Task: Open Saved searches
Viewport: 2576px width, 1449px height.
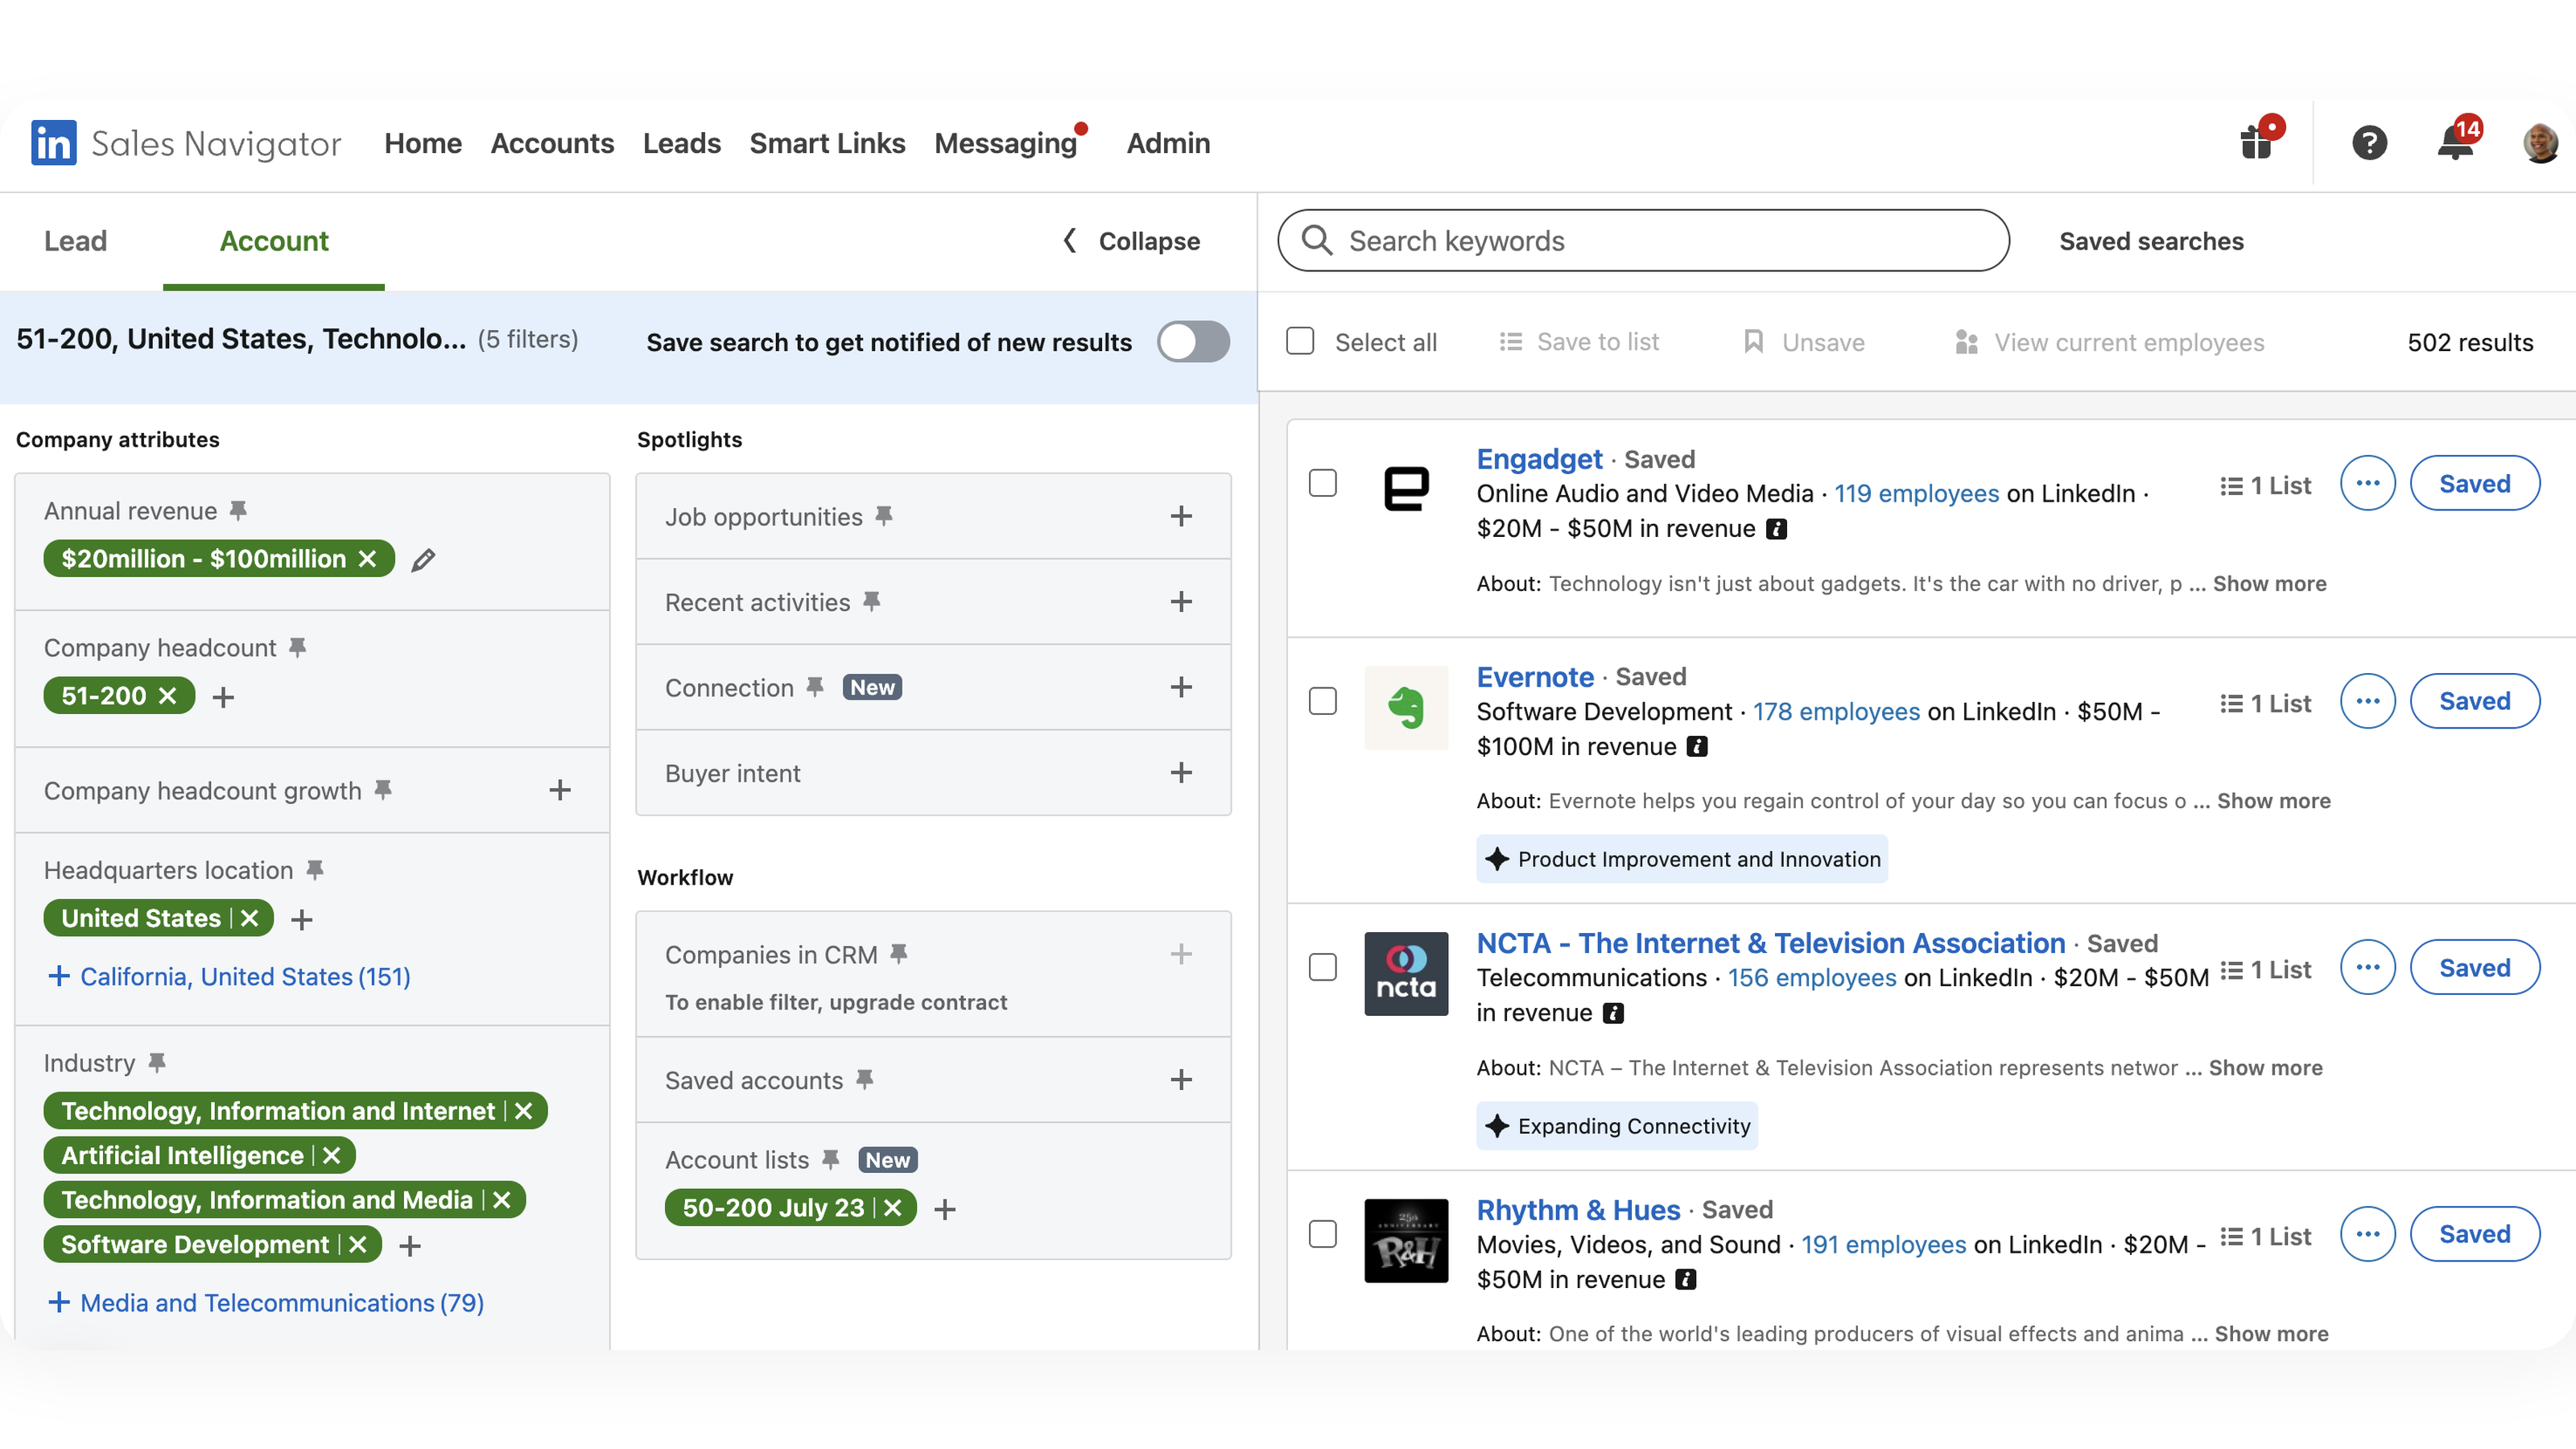Action: (x=2151, y=241)
